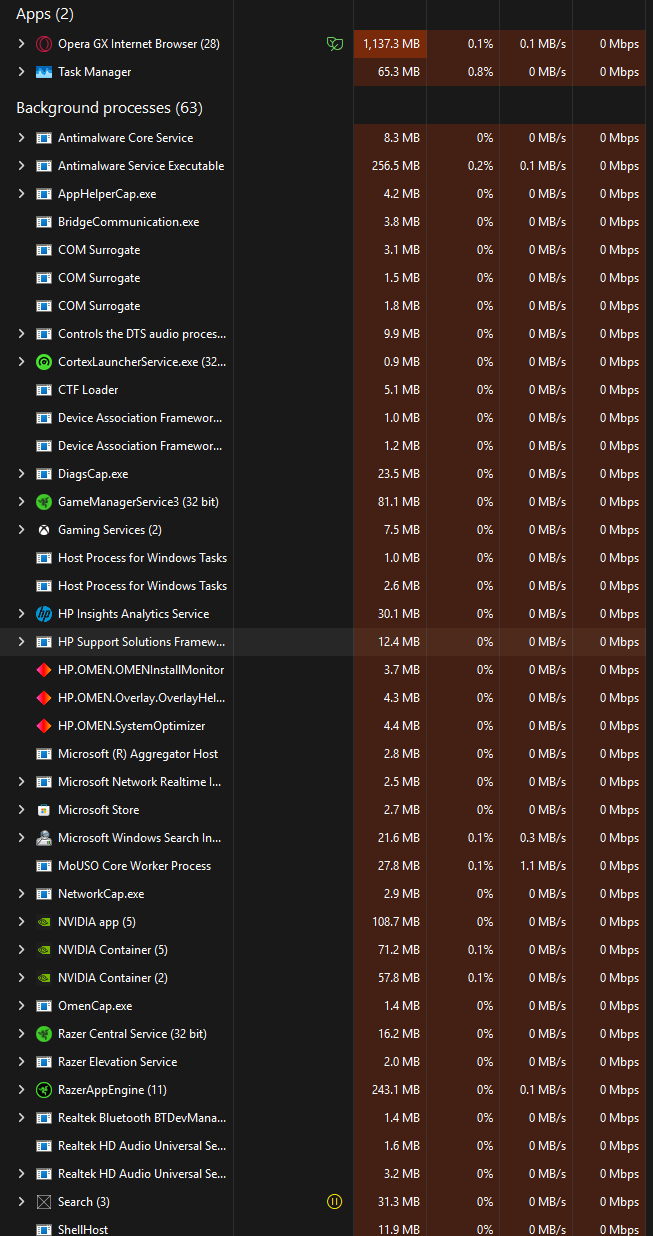Click the CortexLauncherService.exe green icon
Image resolution: width=653 pixels, height=1236 pixels.
coord(44,362)
